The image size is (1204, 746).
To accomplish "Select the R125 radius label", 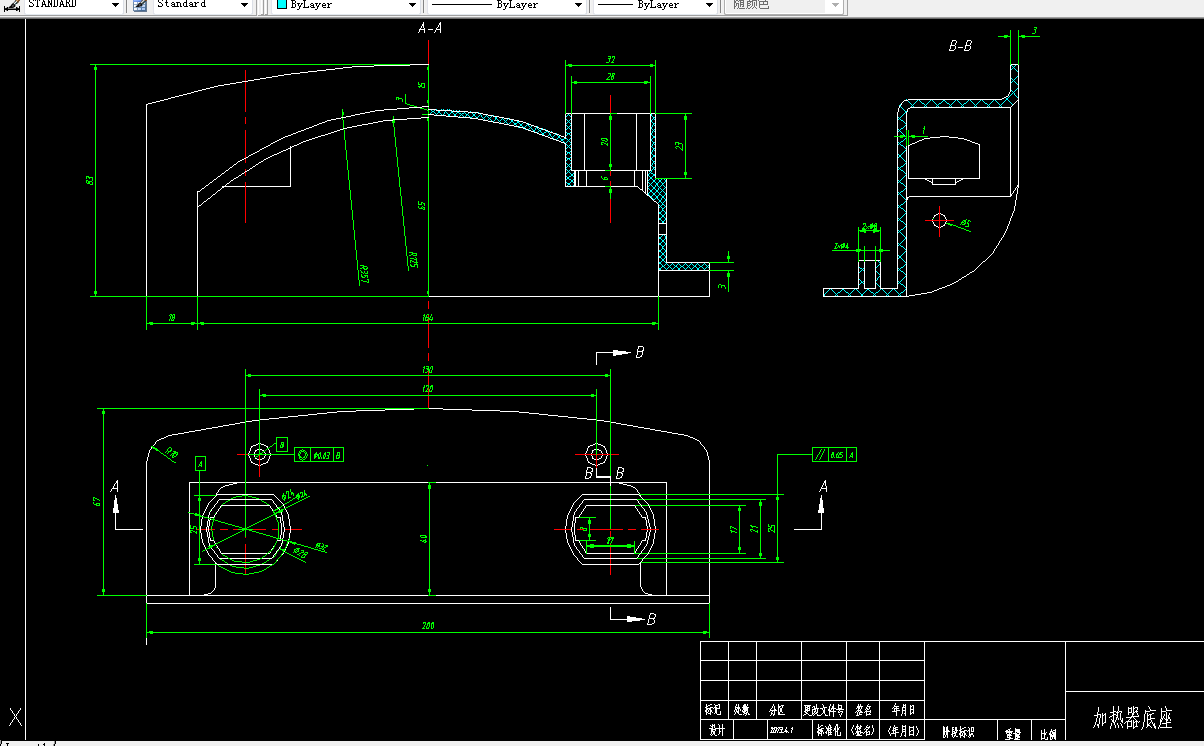I will tap(412, 260).
